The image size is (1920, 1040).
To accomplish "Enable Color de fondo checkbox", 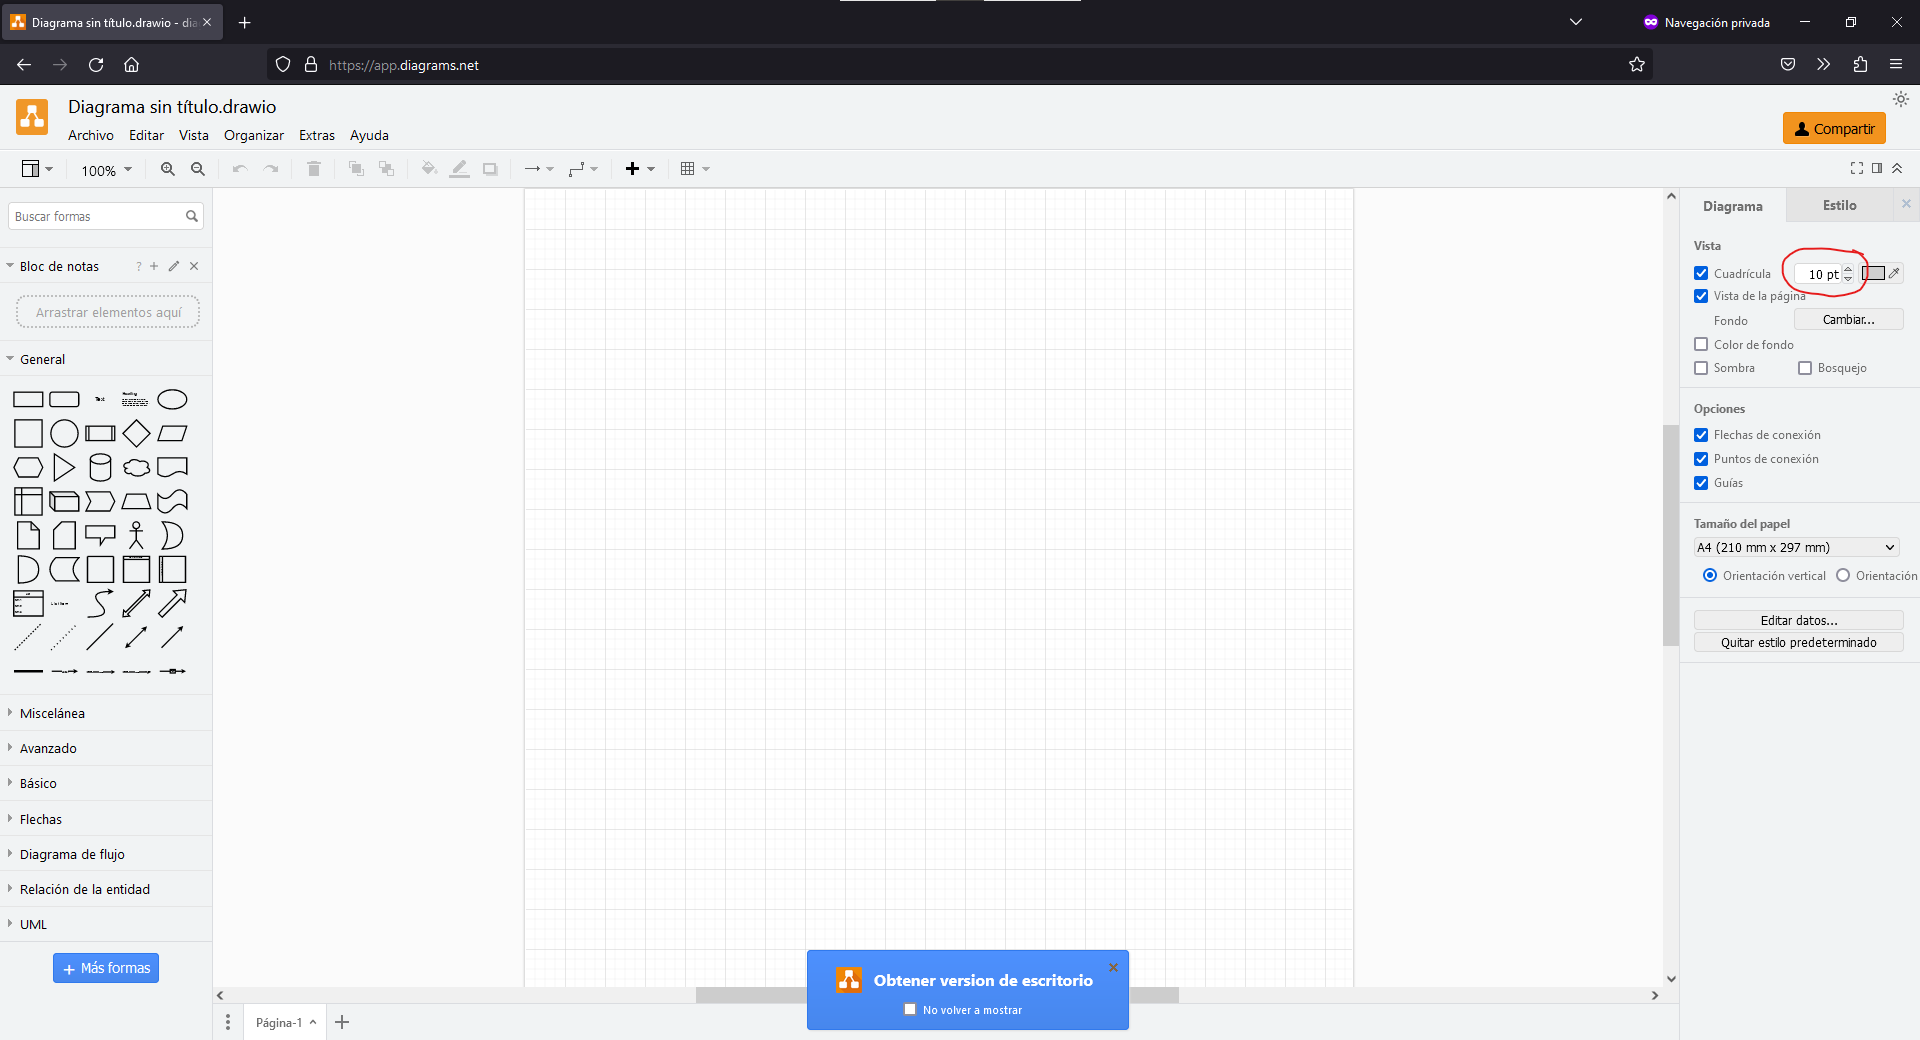I will click(1701, 344).
